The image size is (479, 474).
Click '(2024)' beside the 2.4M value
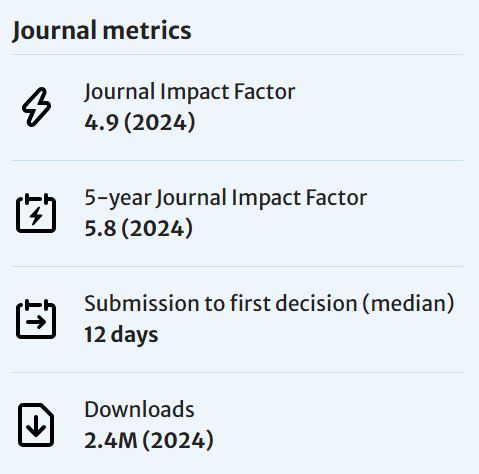(178, 441)
